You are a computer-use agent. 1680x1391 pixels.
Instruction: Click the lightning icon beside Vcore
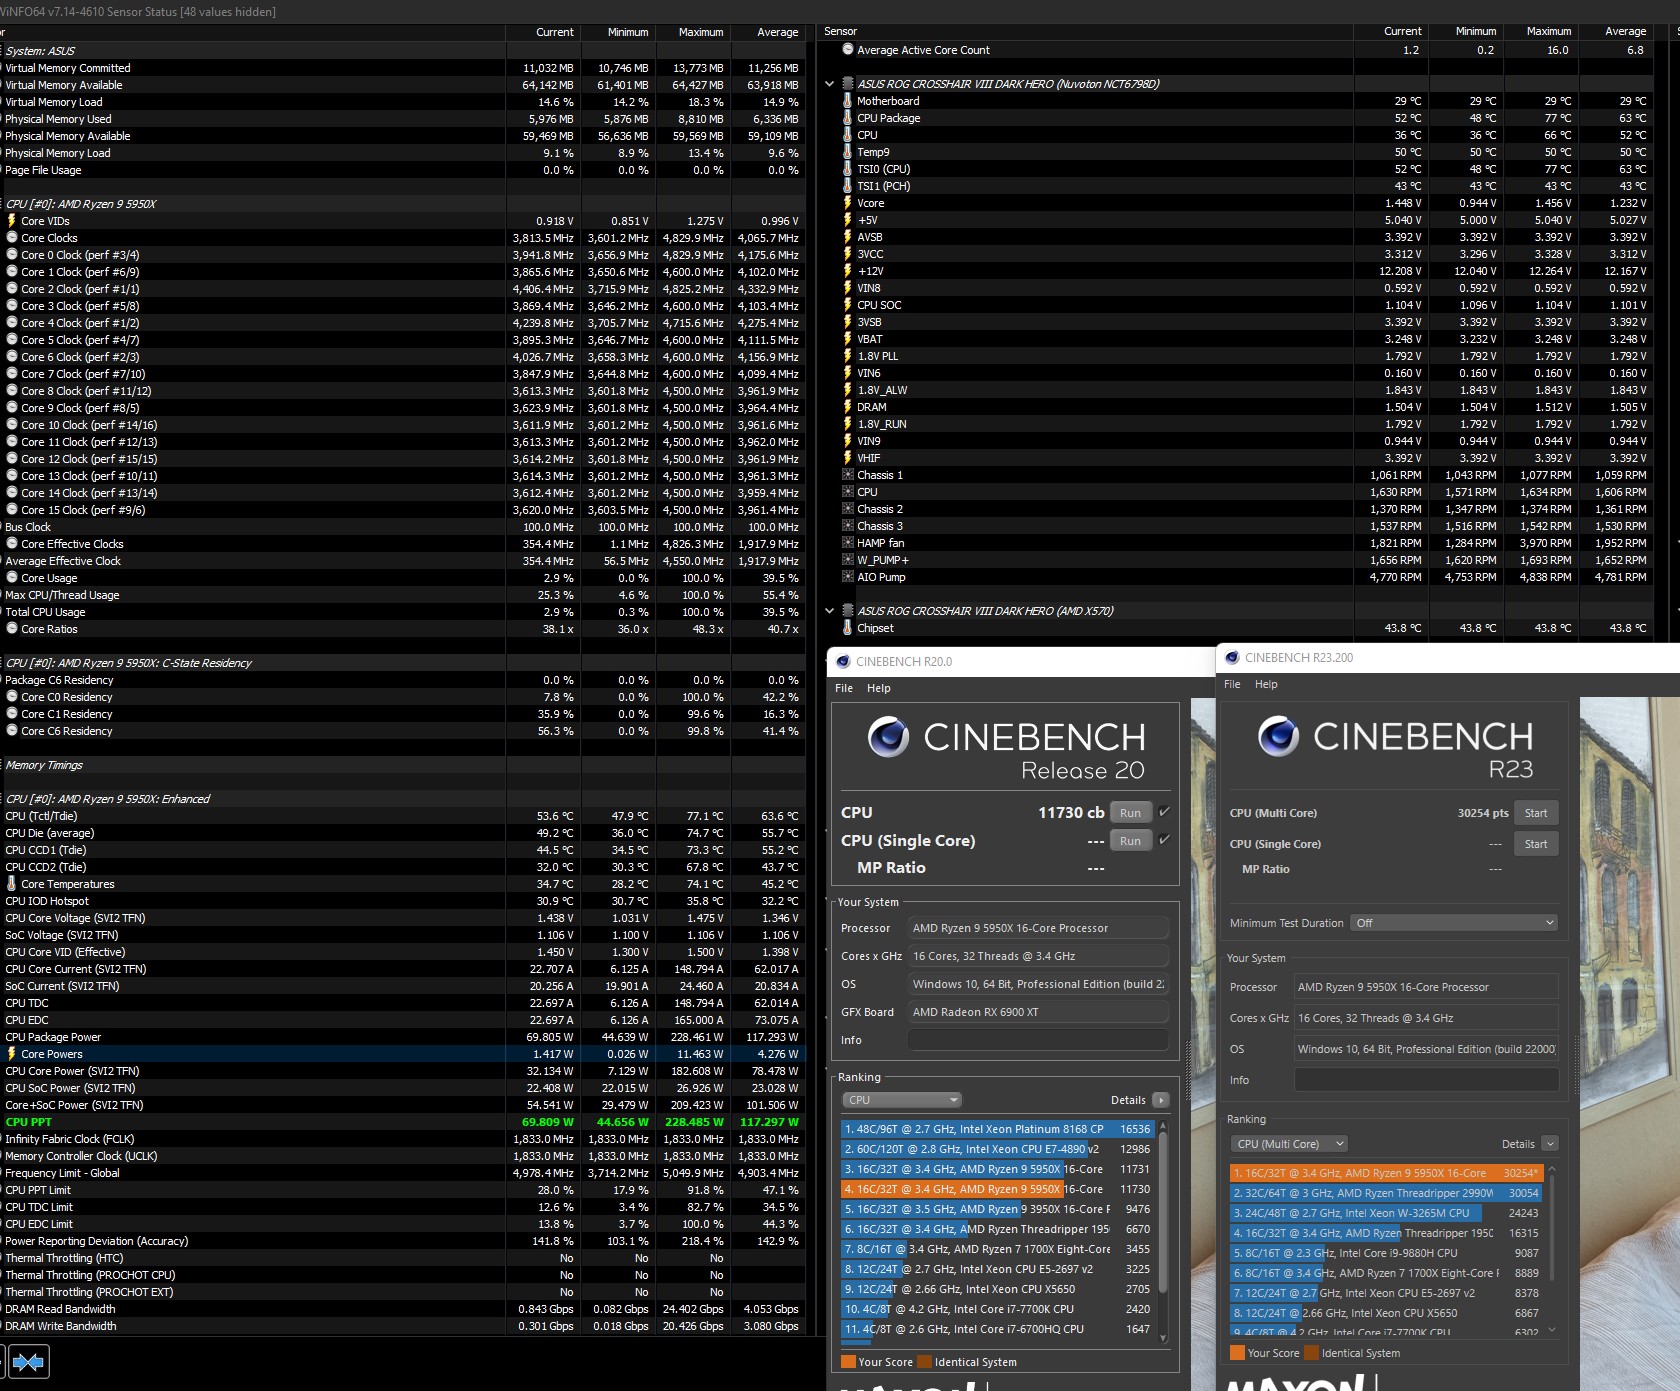[848, 203]
